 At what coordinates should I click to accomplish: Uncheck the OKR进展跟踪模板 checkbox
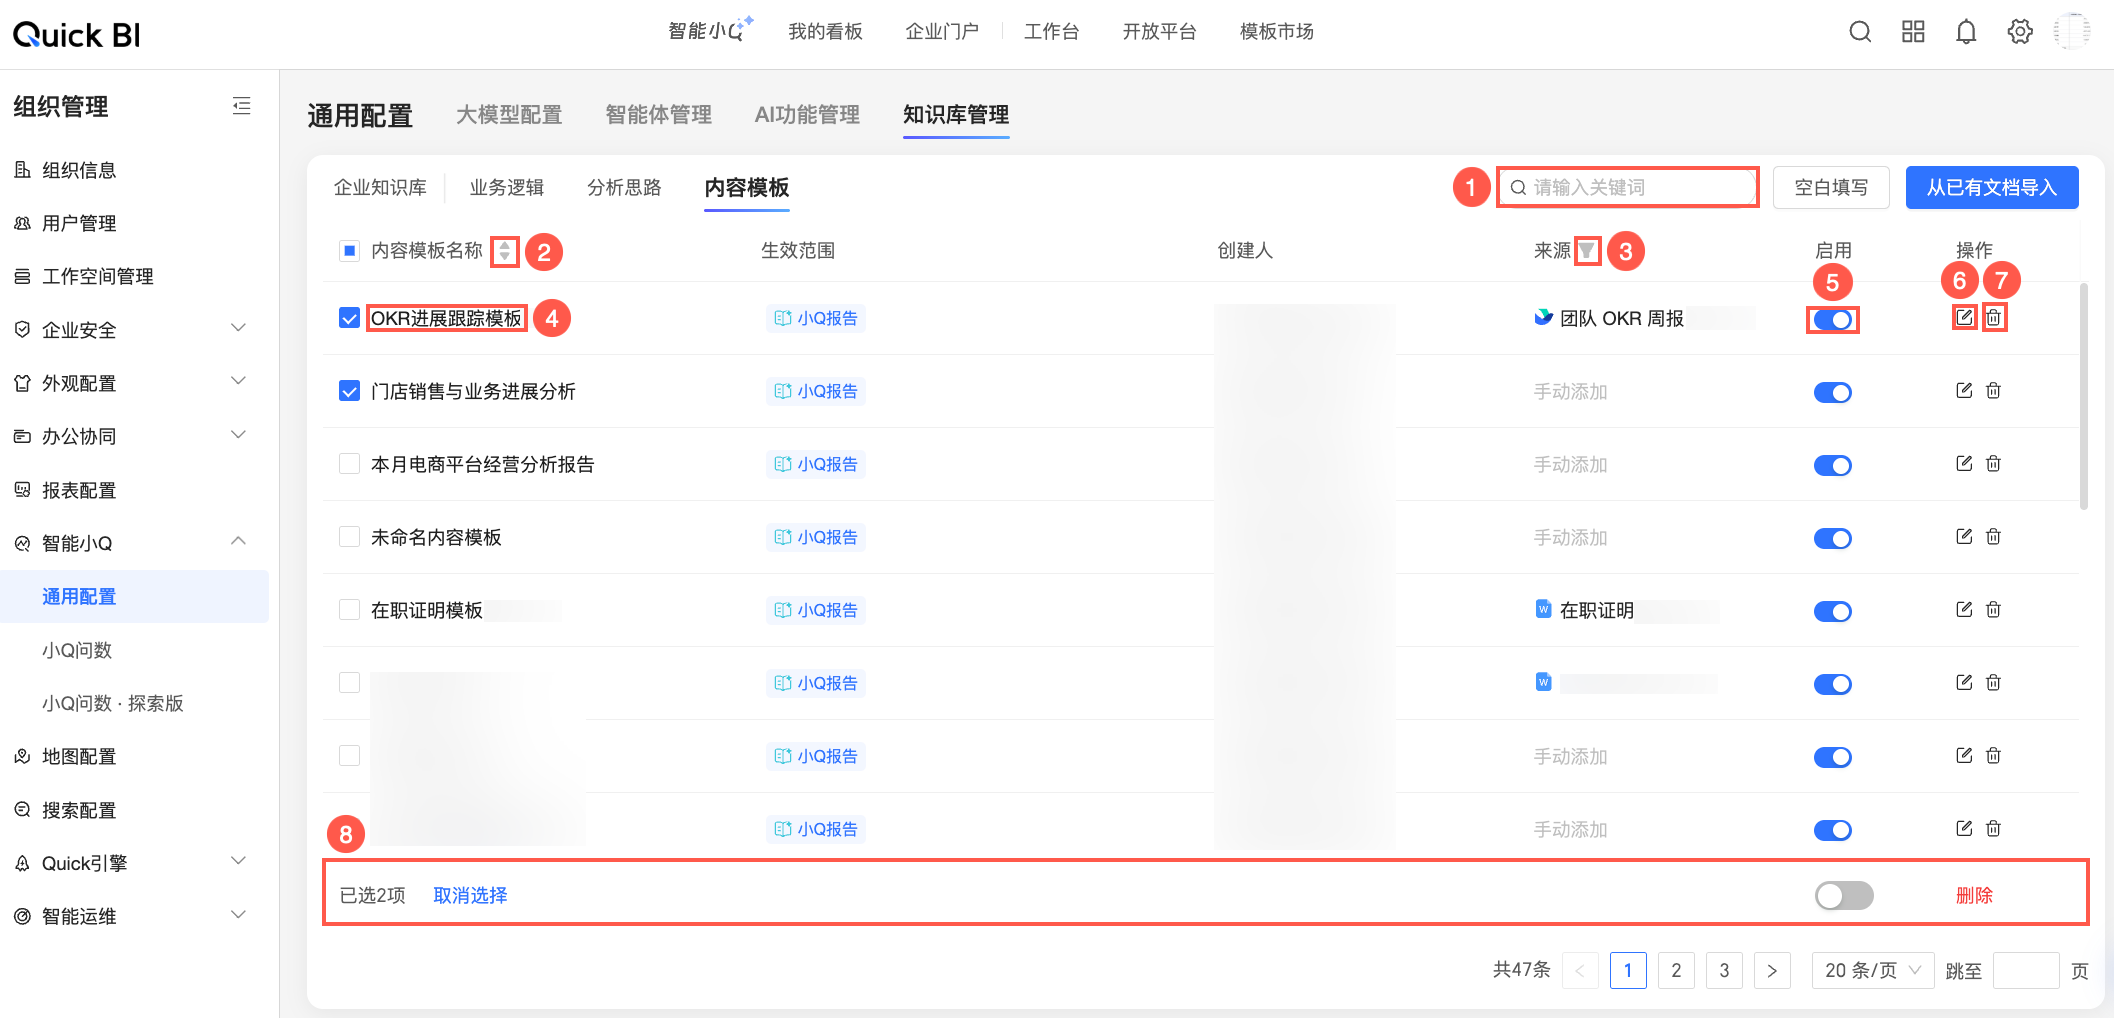coord(349,318)
